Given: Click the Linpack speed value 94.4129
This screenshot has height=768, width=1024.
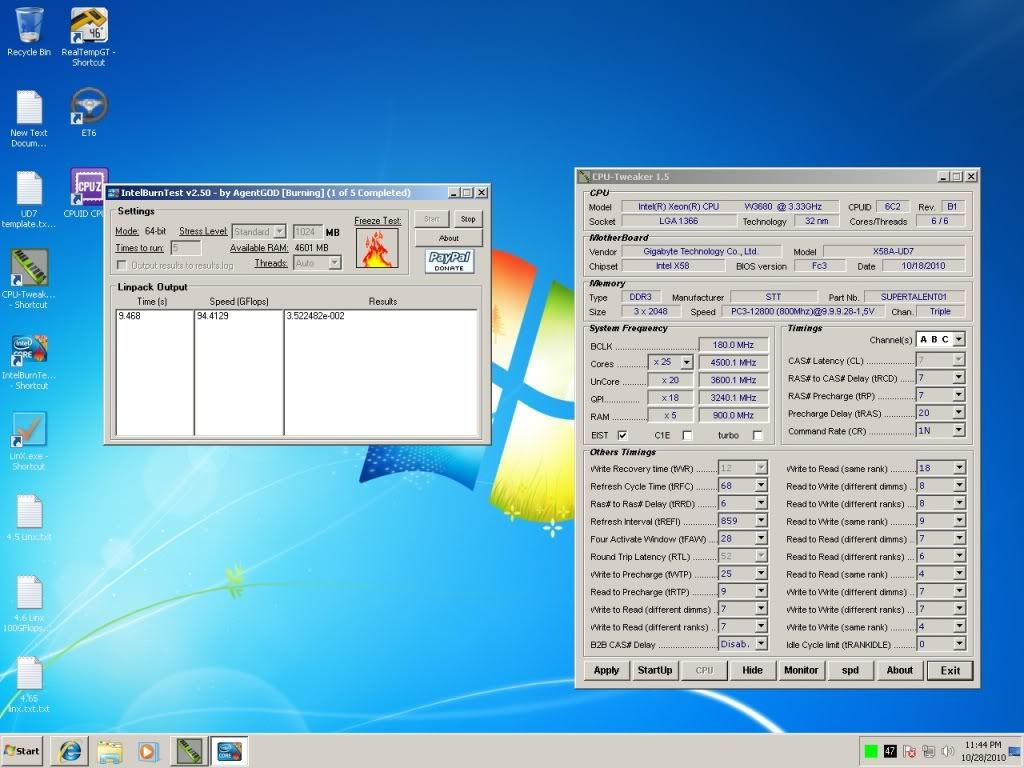Looking at the screenshot, I should tap(214, 316).
